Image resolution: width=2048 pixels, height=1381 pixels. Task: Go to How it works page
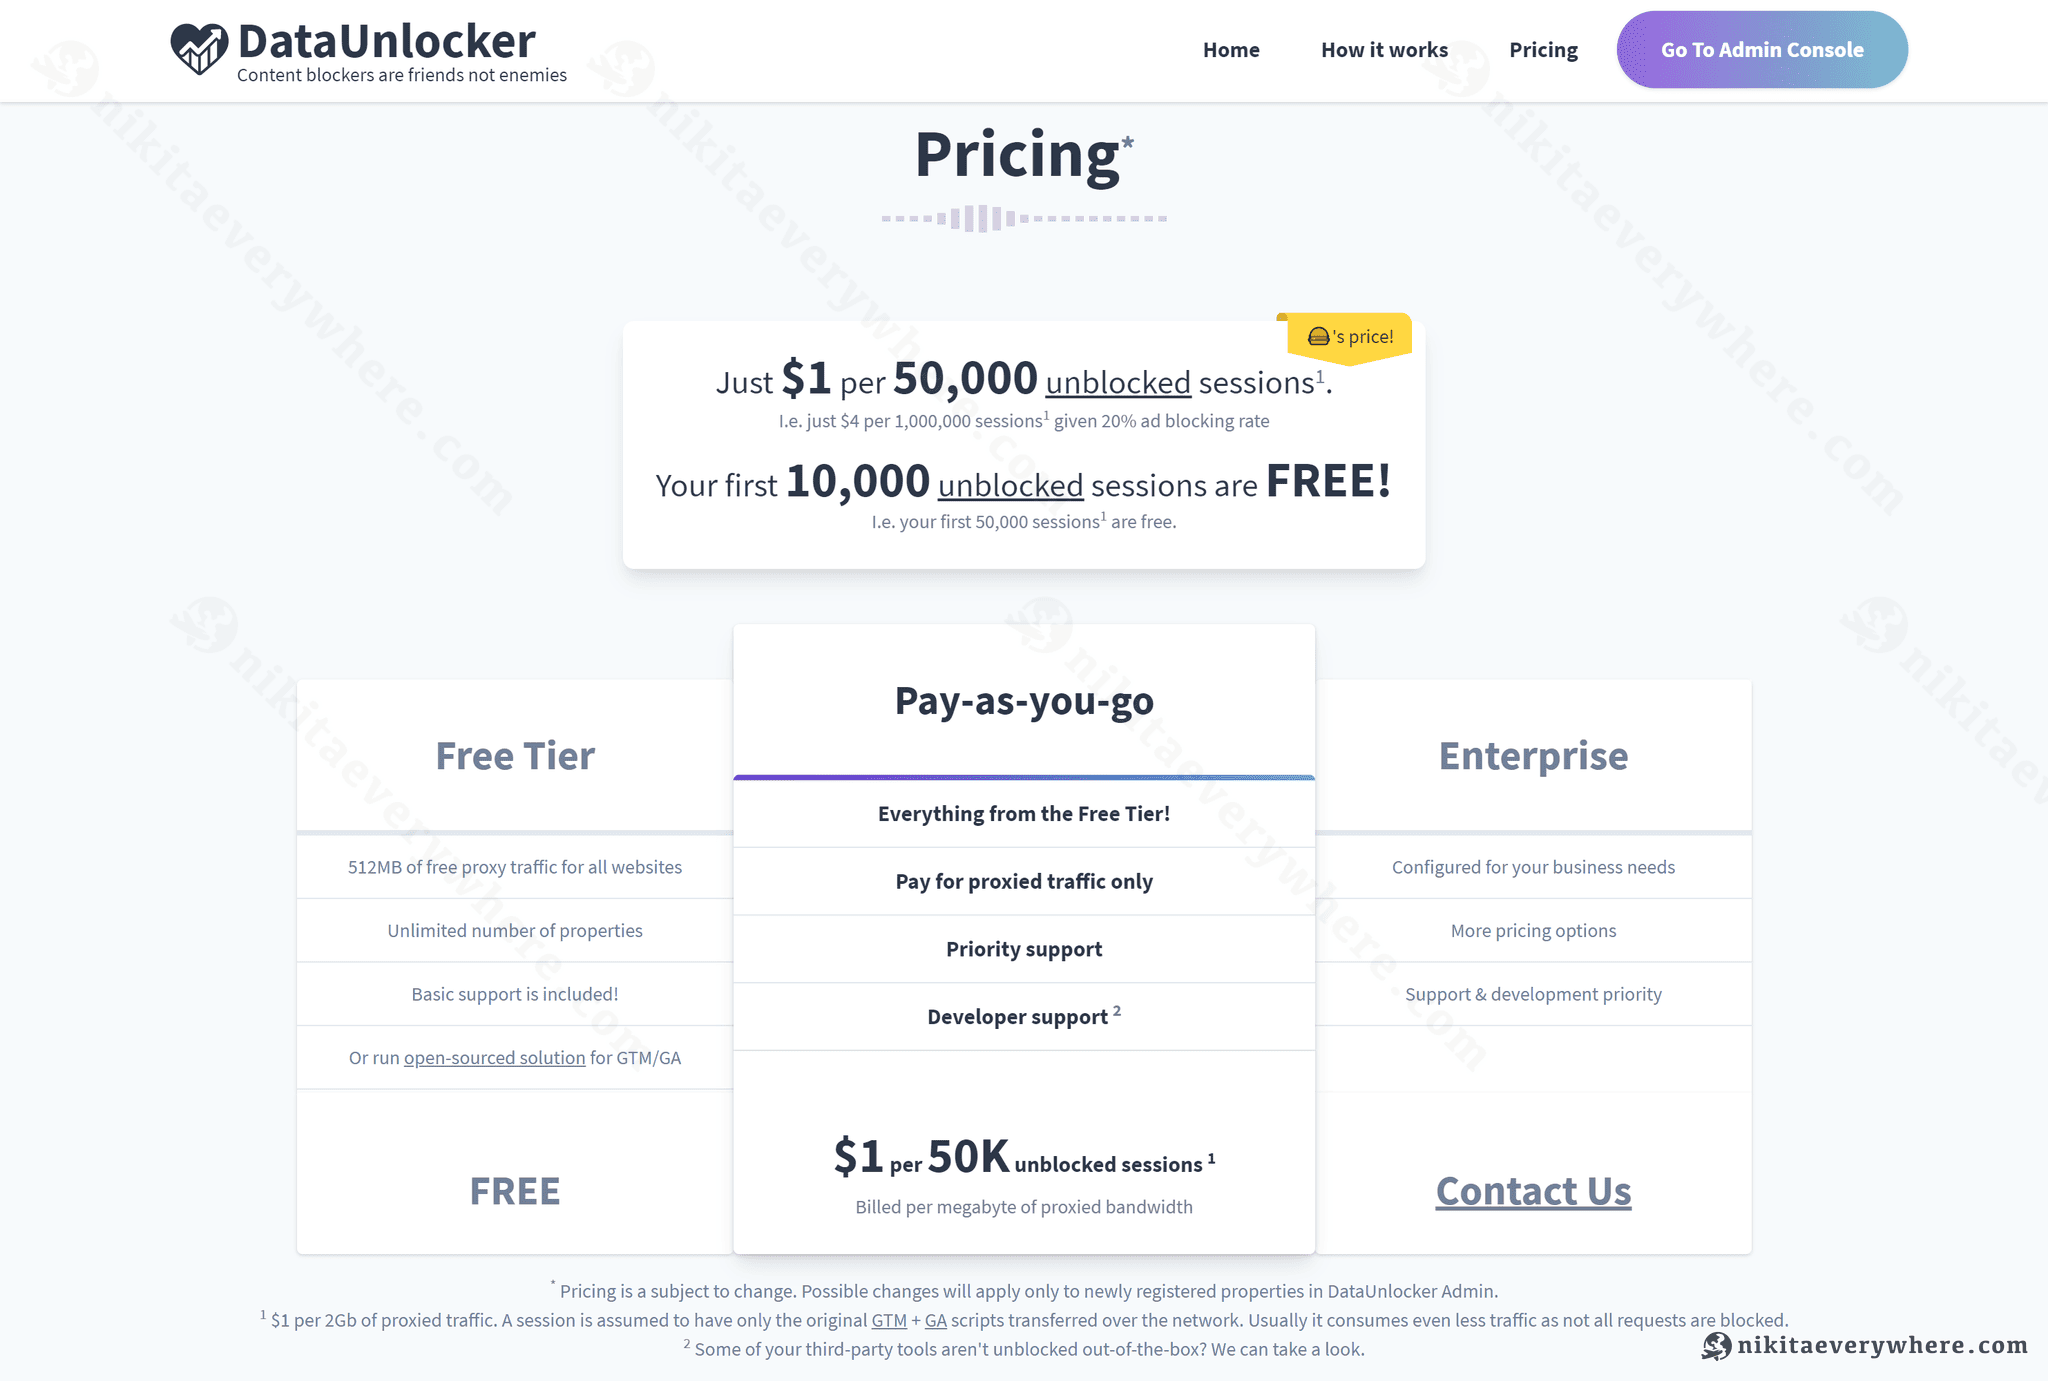(1384, 50)
